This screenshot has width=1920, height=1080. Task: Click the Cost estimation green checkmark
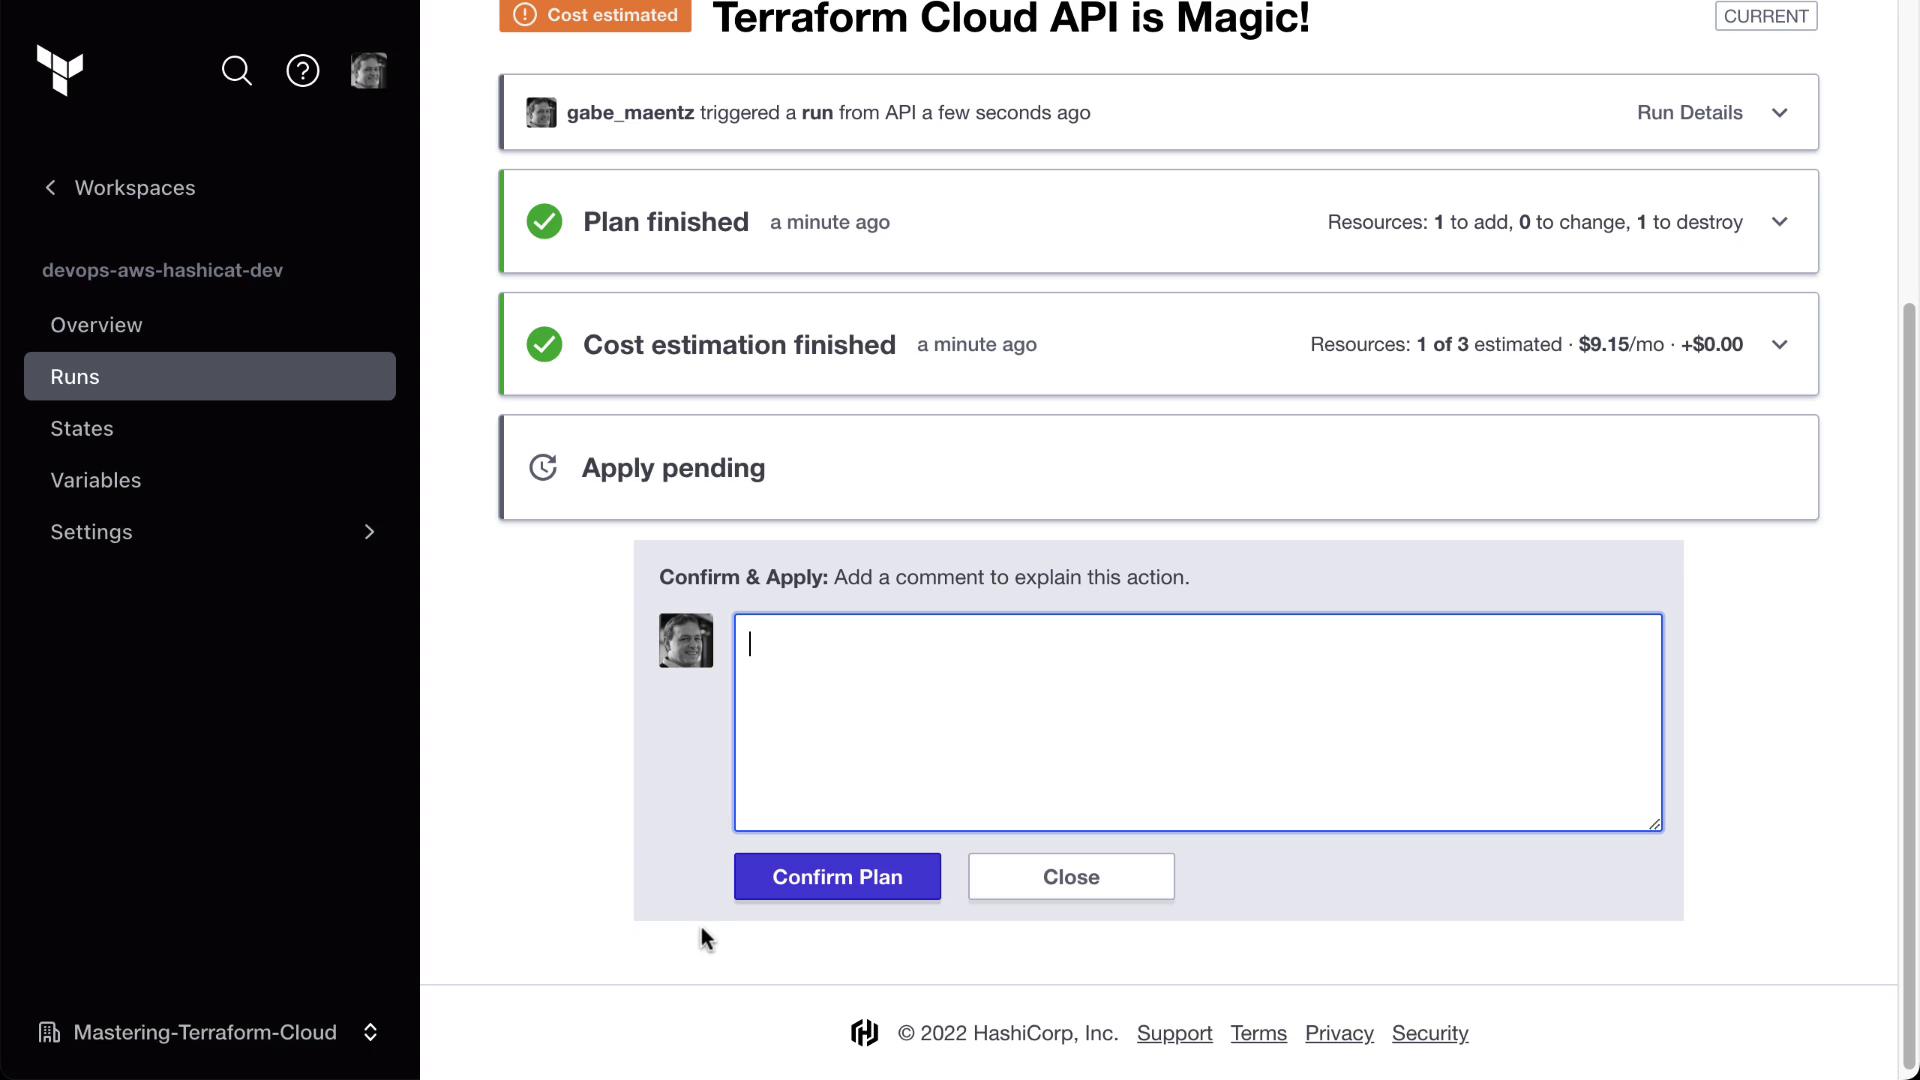coord(545,345)
